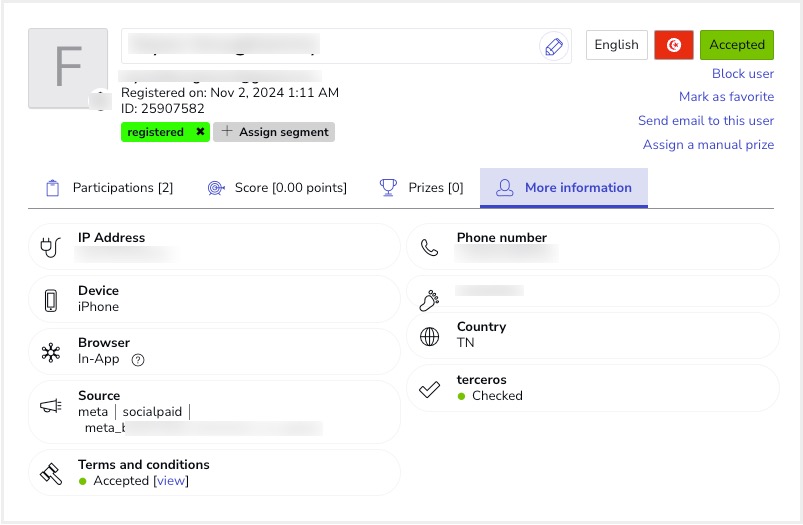
Task: Click the Source megaphone icon
Action: [51, 406]
